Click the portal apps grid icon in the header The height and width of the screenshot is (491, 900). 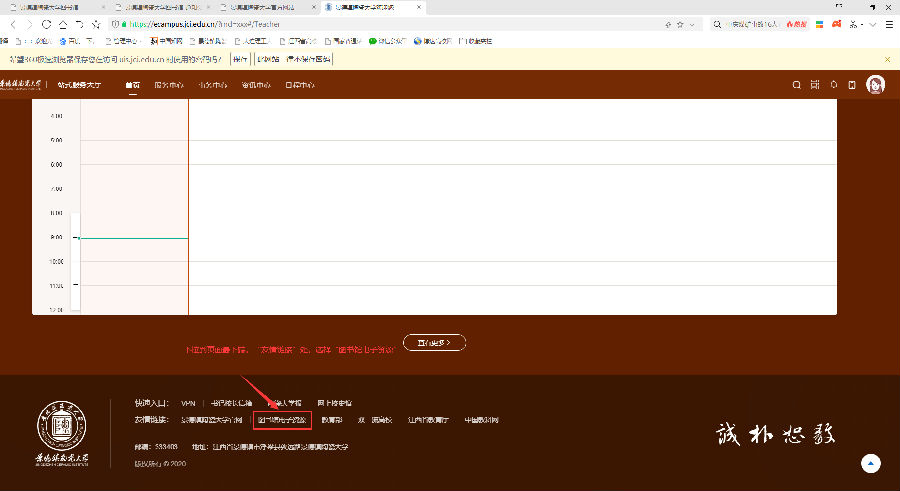(815, 84)
